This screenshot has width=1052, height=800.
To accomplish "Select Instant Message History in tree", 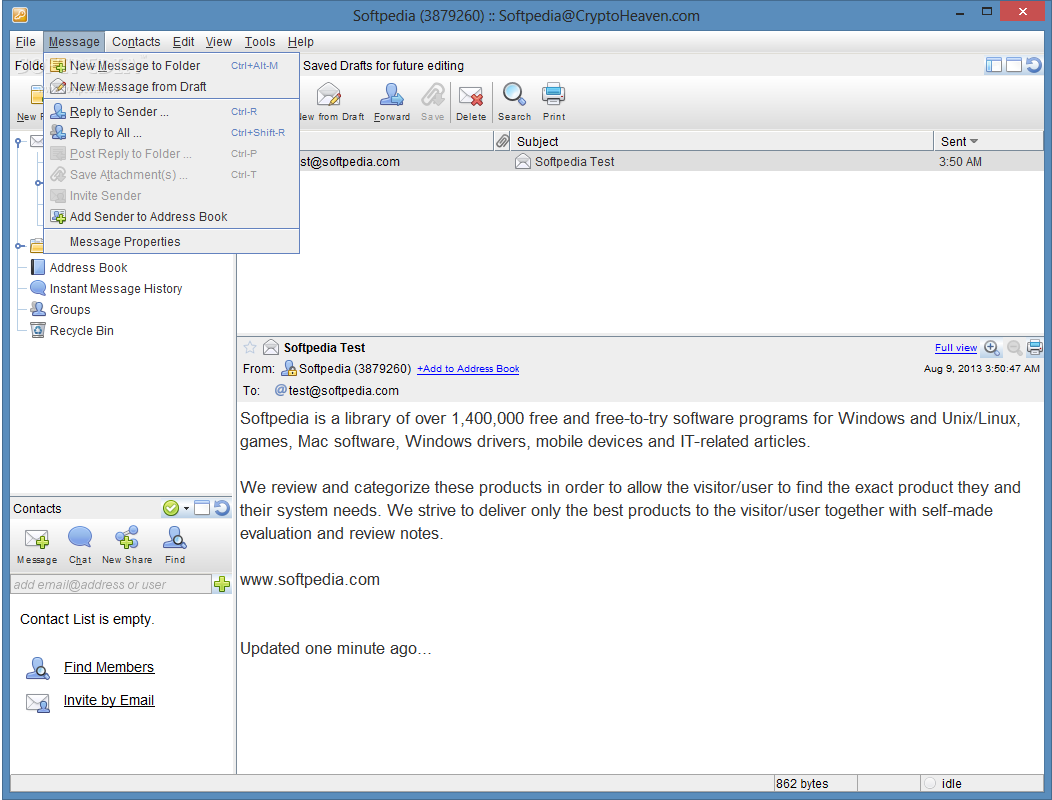I will click(106, 289).
